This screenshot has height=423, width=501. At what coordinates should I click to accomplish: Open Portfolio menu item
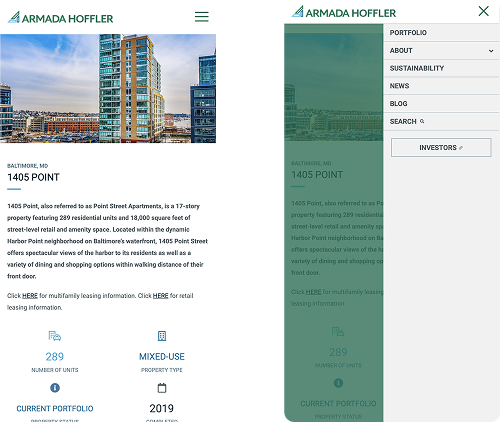pos(441,33)
